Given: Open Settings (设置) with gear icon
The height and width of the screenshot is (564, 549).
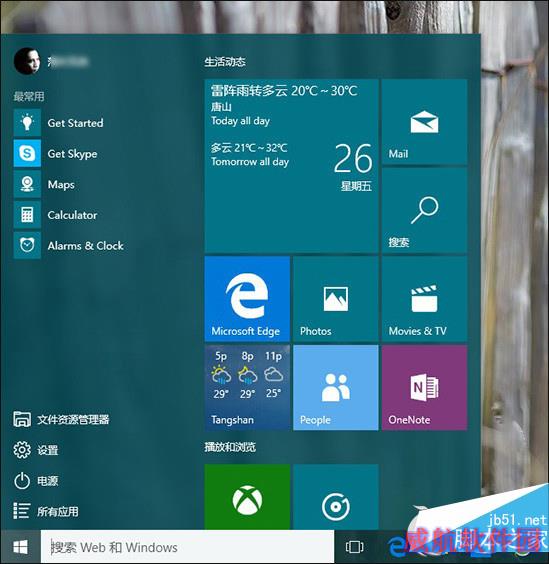Looking at the screenshot, I should 36,450.
